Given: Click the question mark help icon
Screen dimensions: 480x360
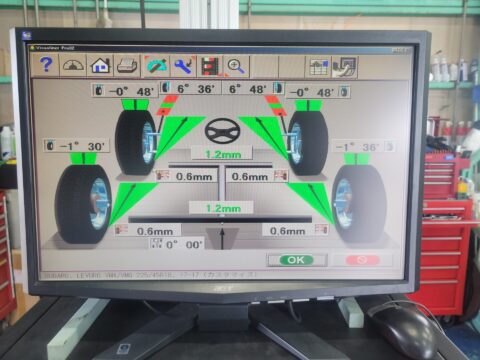Looking at the screenshot, I should 46,65.
